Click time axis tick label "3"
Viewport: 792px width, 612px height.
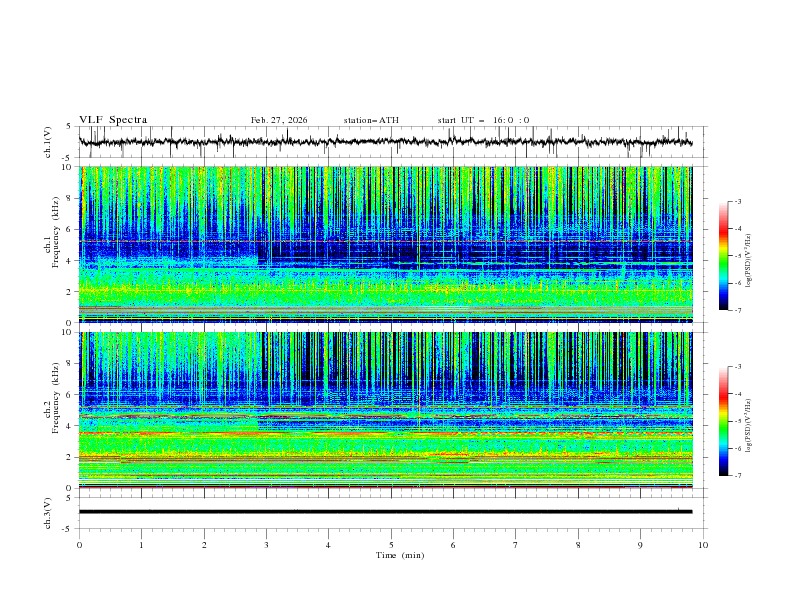tap(266, 545)
